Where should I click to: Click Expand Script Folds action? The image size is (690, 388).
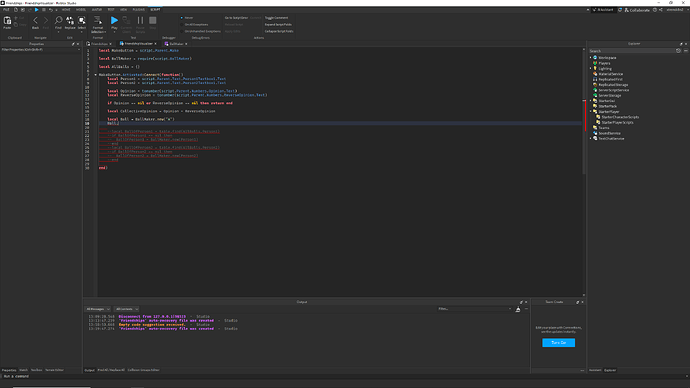click(278, 25)
